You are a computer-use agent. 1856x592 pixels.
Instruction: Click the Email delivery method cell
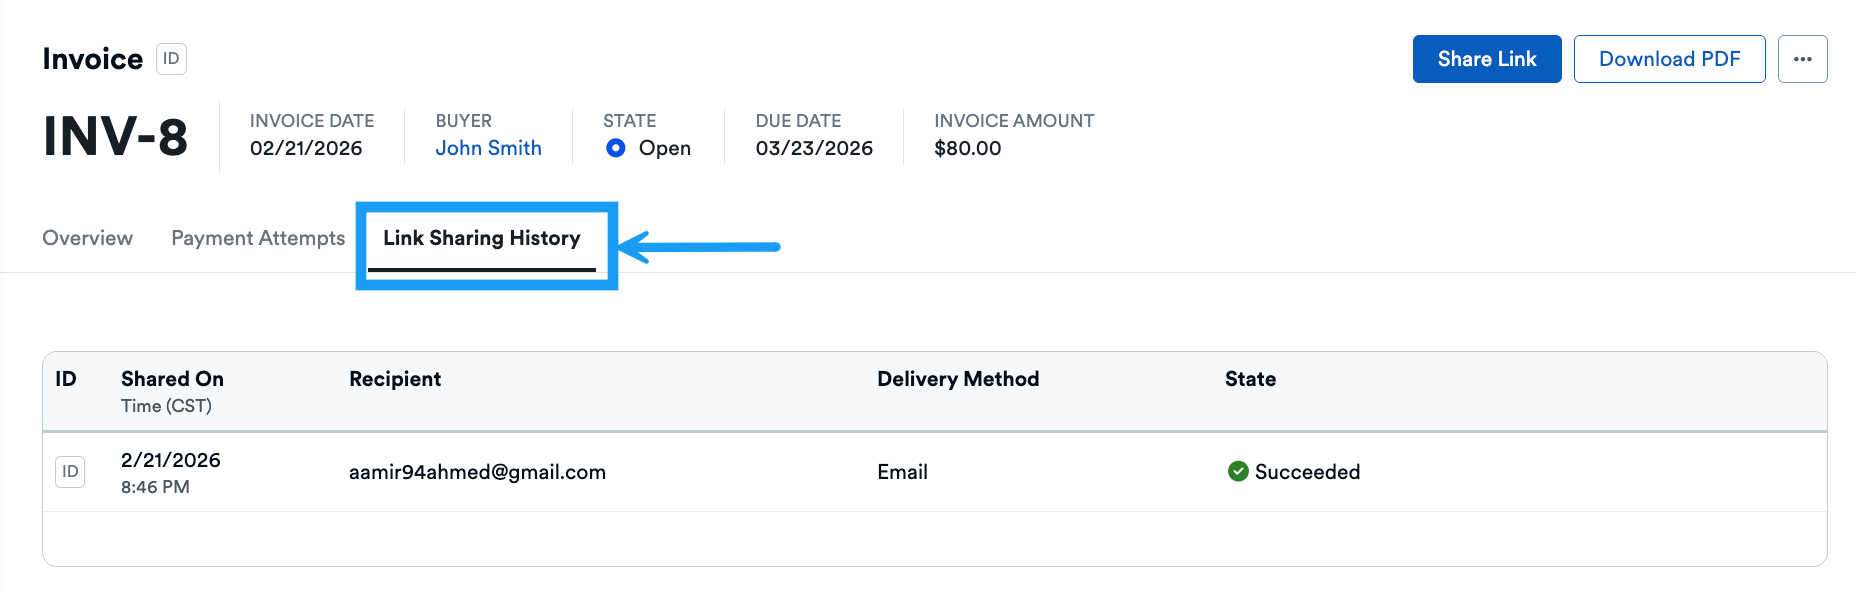click(x=902, y=472)
